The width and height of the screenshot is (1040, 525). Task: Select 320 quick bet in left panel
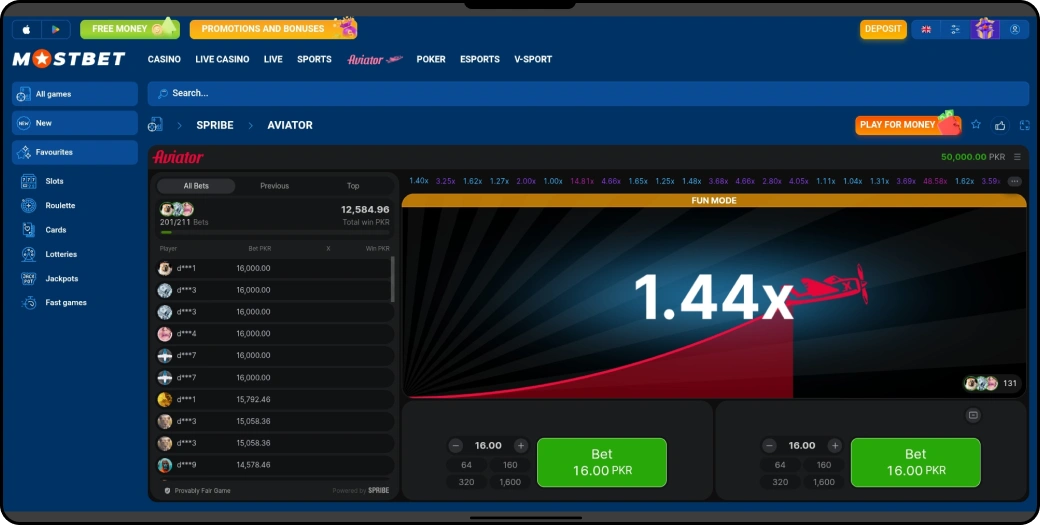(x=466, y=482)
